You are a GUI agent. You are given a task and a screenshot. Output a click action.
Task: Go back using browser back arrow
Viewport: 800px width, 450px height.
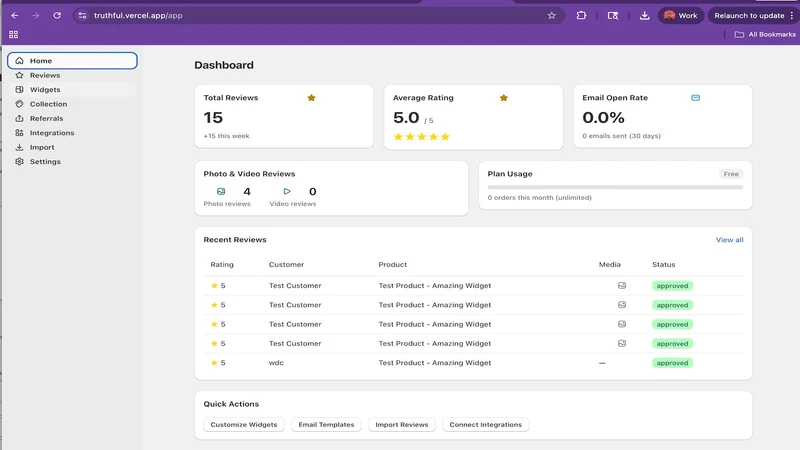tap(15, 15)
